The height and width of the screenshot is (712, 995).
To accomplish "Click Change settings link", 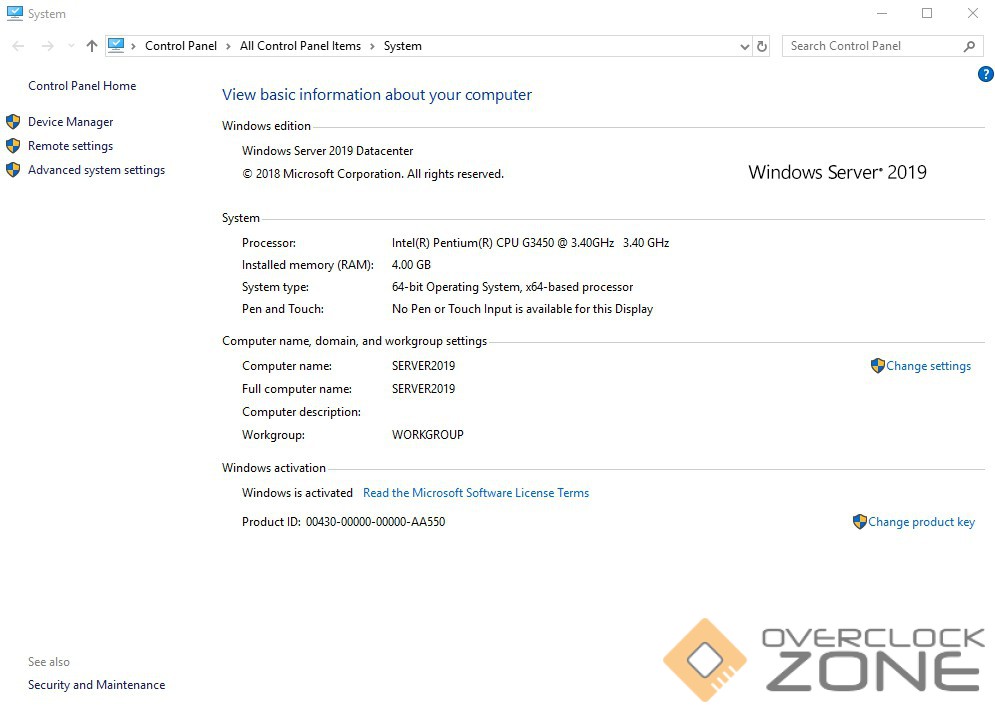I will pyautogui.click(x=928, y=366).
